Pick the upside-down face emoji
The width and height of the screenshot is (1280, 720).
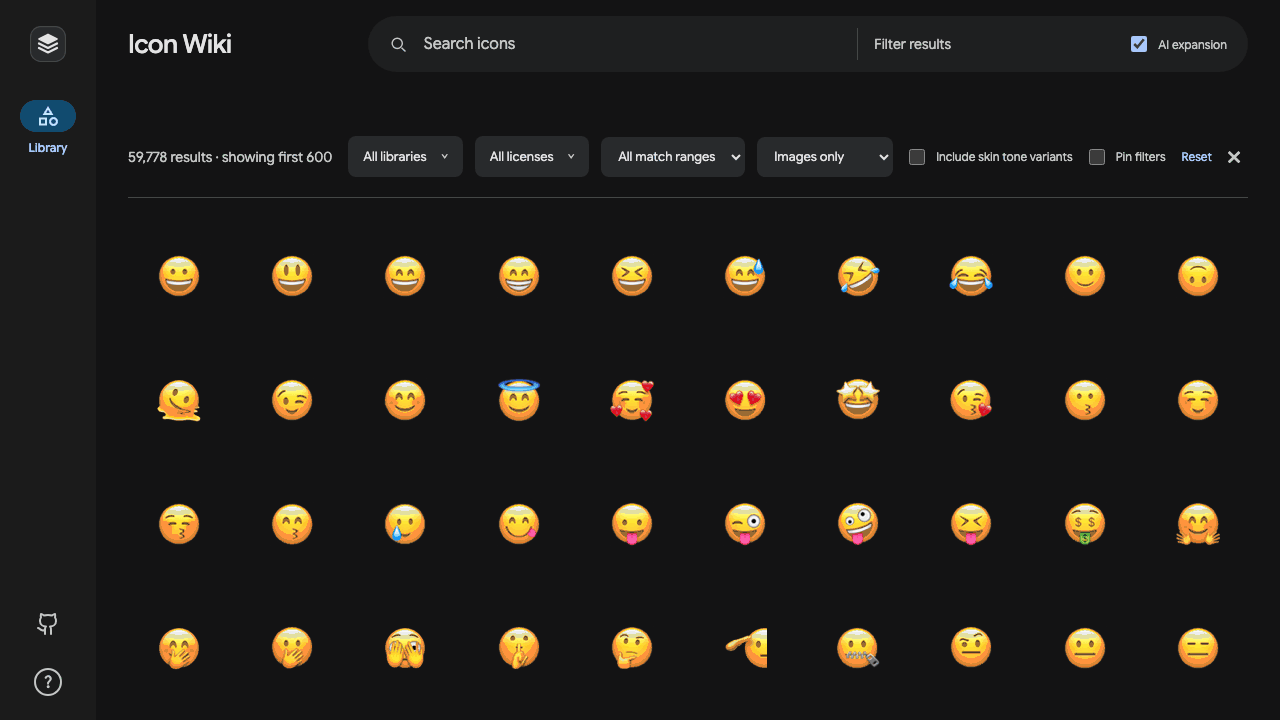[1198, 276]
